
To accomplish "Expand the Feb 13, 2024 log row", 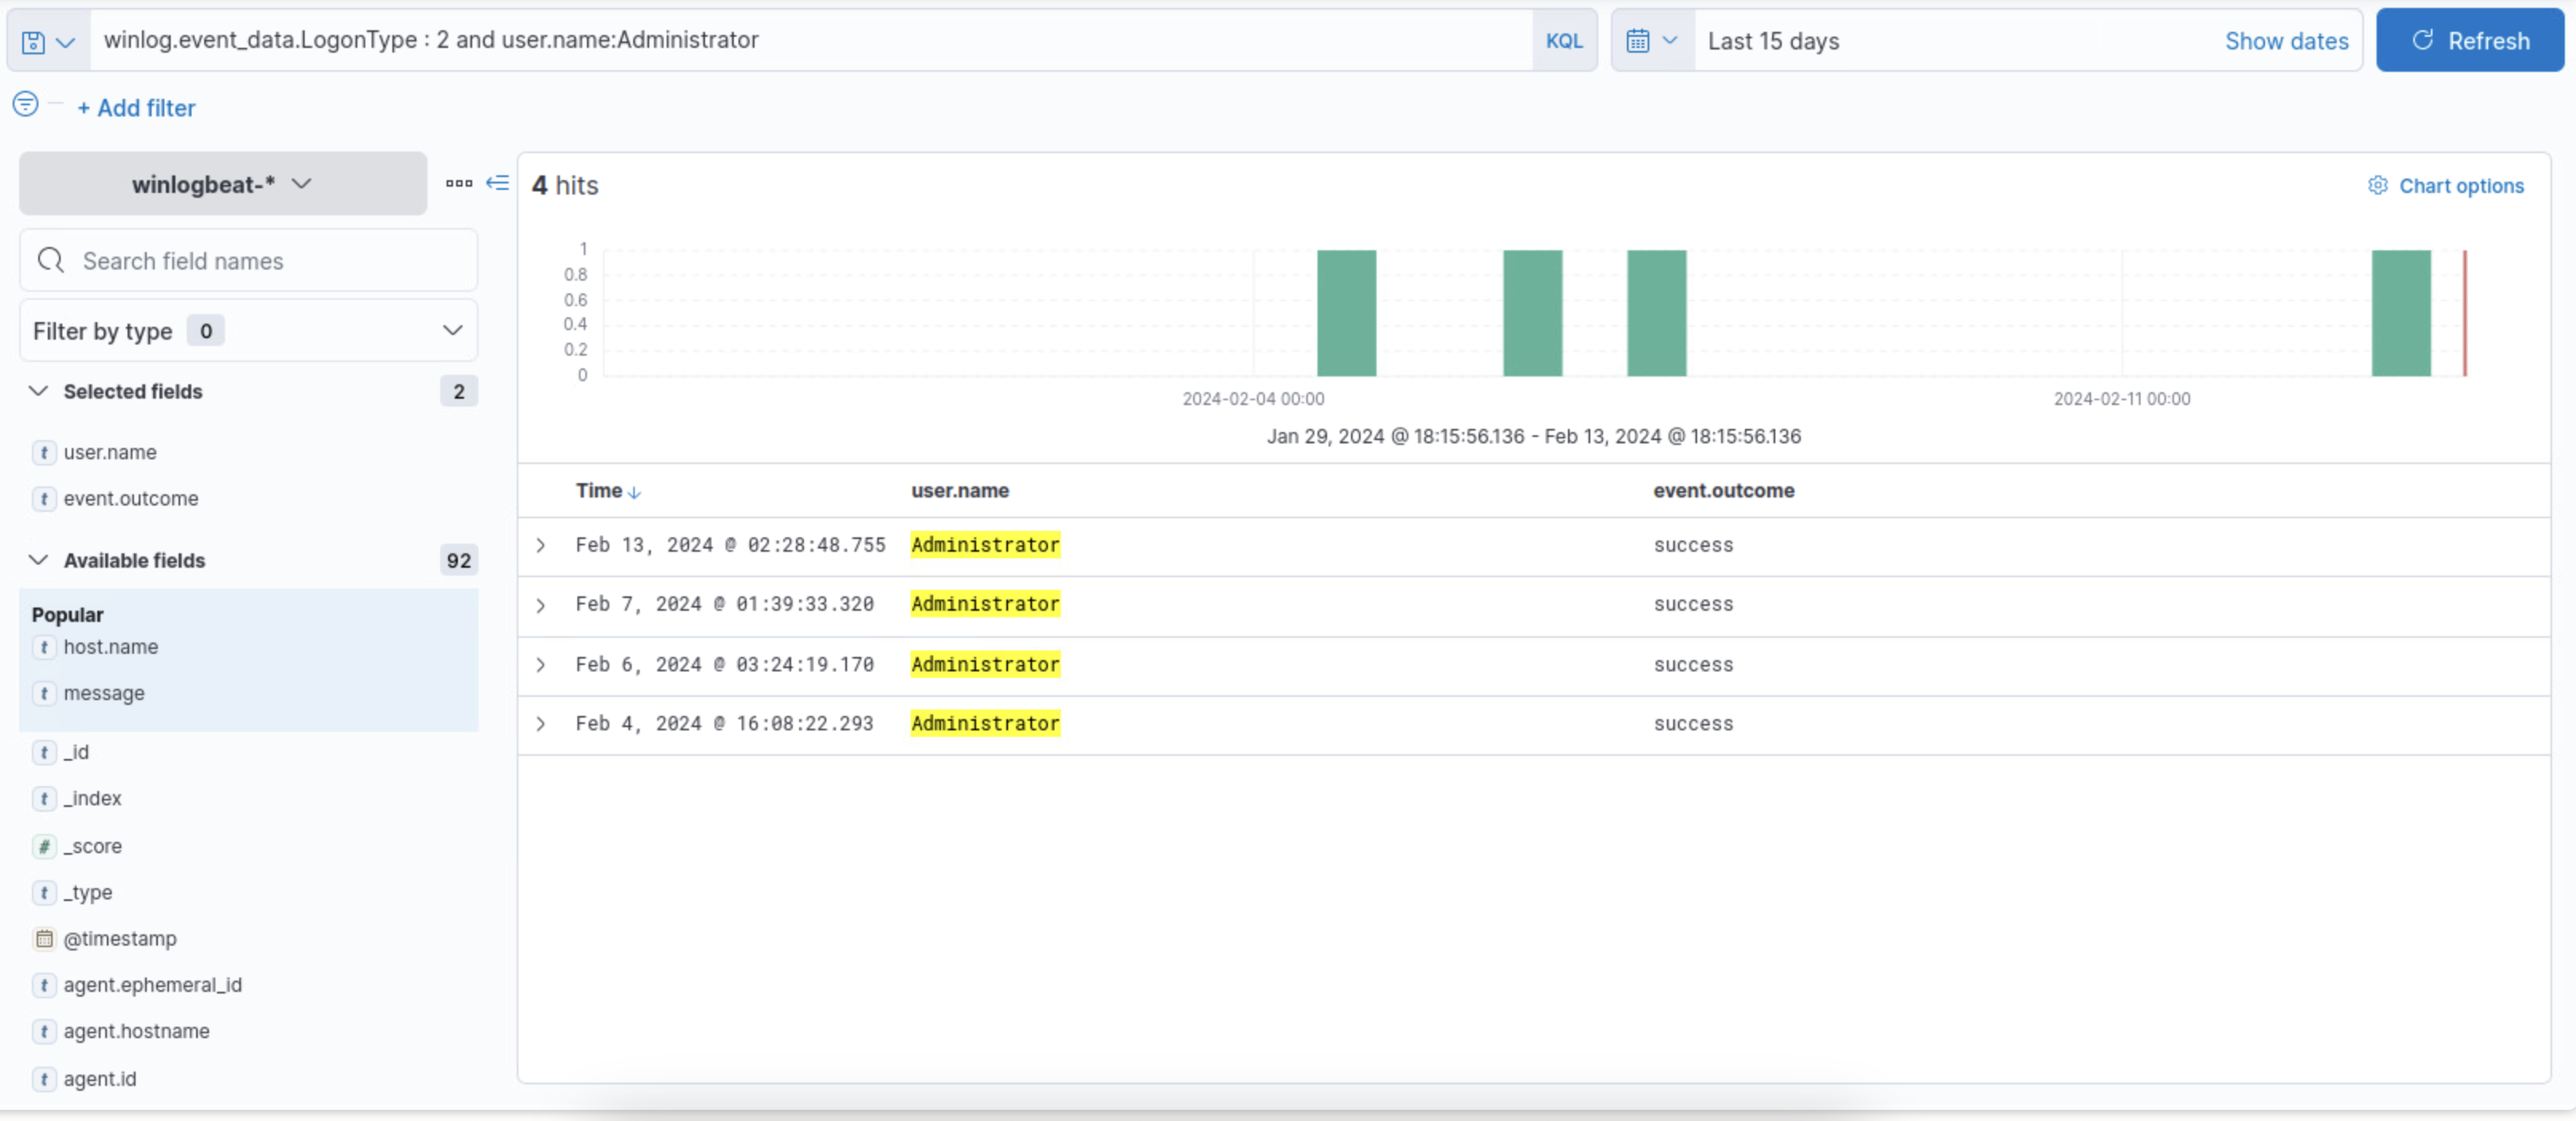I will coord(541,545).
